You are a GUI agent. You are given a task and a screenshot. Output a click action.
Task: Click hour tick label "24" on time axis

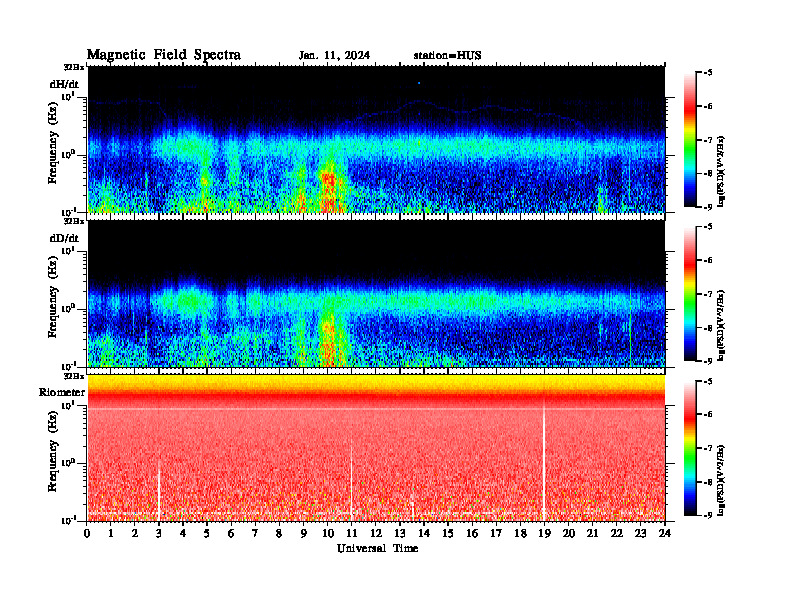(x=665, y=533)
